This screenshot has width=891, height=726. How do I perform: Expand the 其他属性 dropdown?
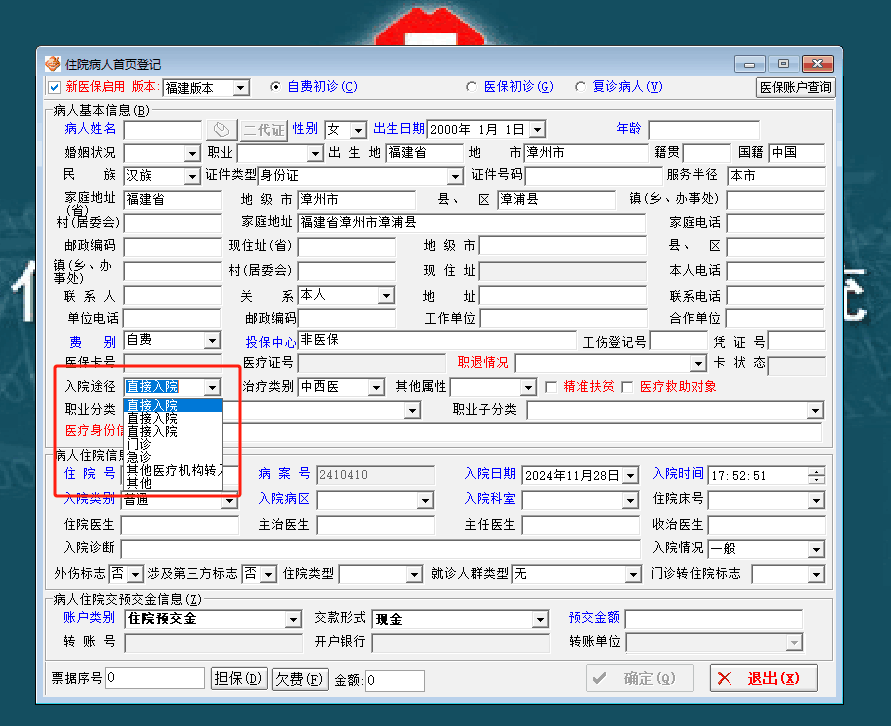[x=528, y=387]
